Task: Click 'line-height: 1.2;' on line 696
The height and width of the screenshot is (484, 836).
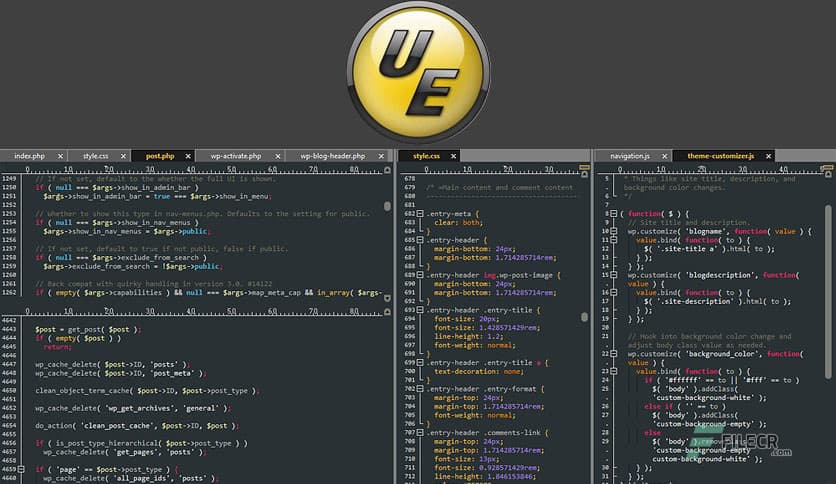Action: 469,336
